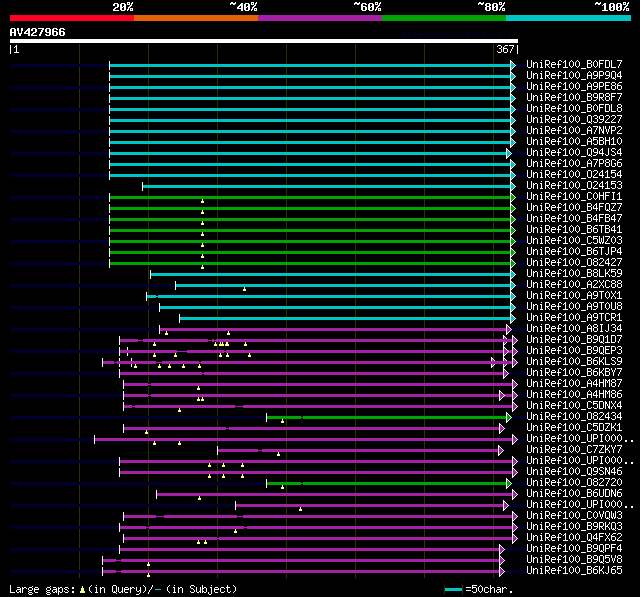Click the red 20% identity legend segment
This screenshot has height=597, width=640.
point(72,18)
